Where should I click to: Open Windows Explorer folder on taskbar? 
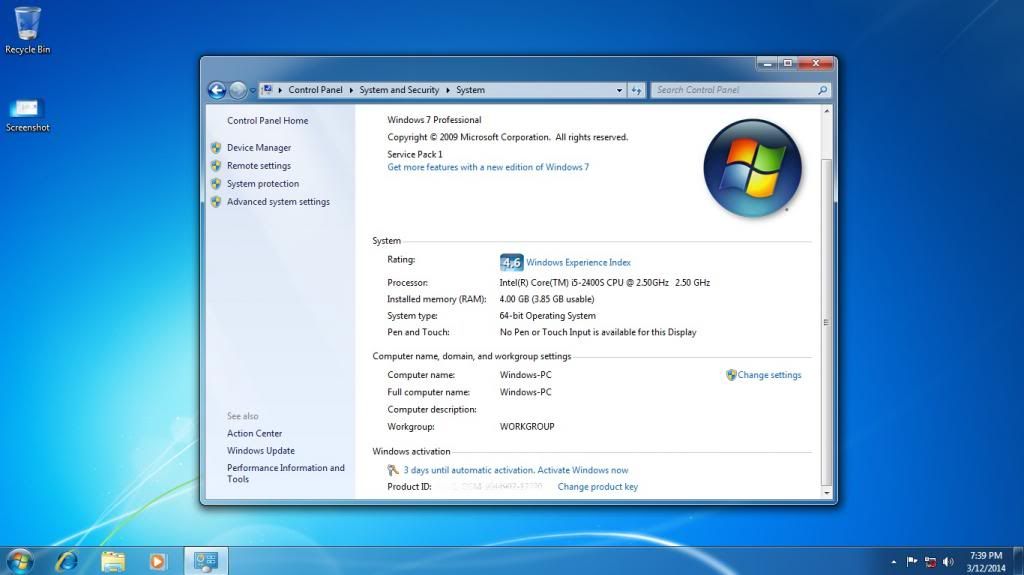[x=112, y=561]
